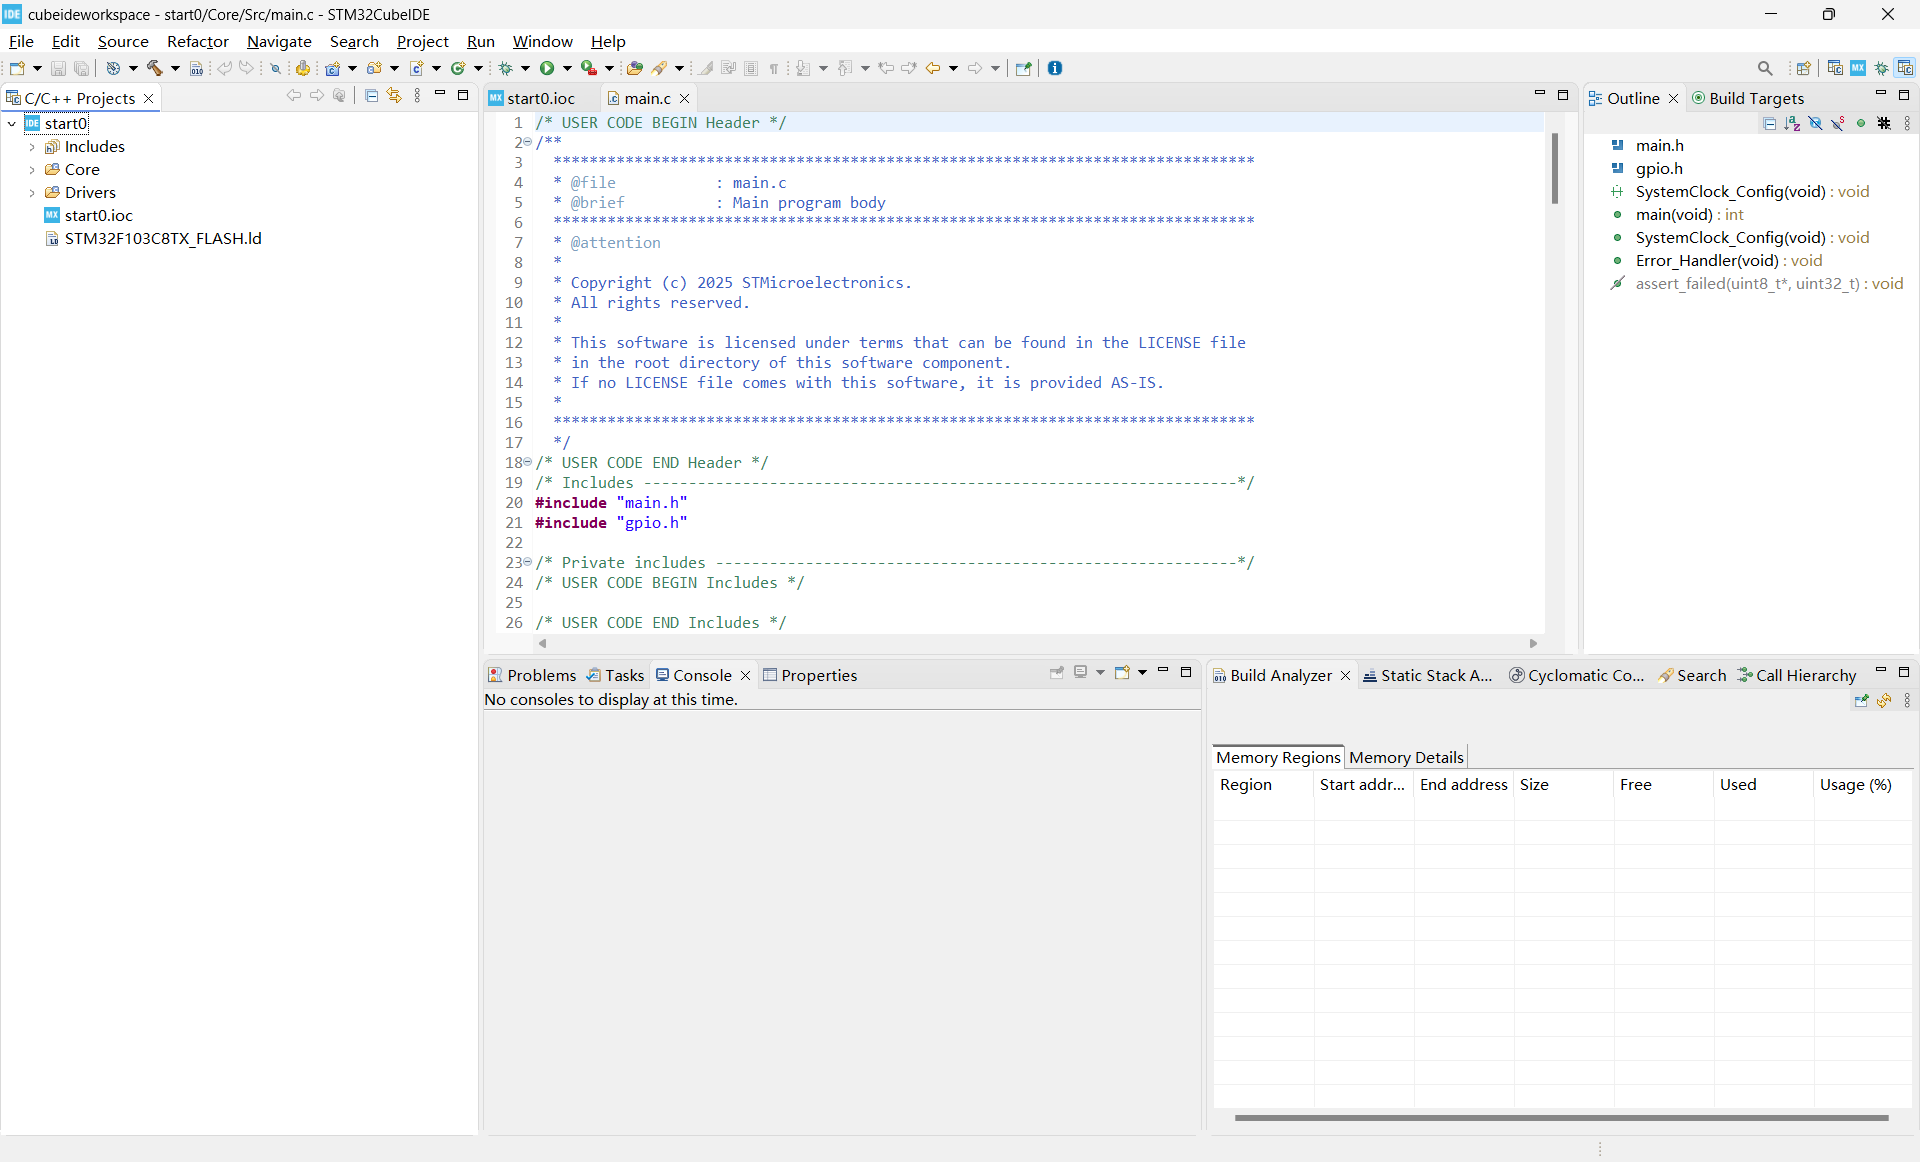Open dropdown arrow next to Build hammer
Screen dimensions: 1920x1162
coord(175,68)
